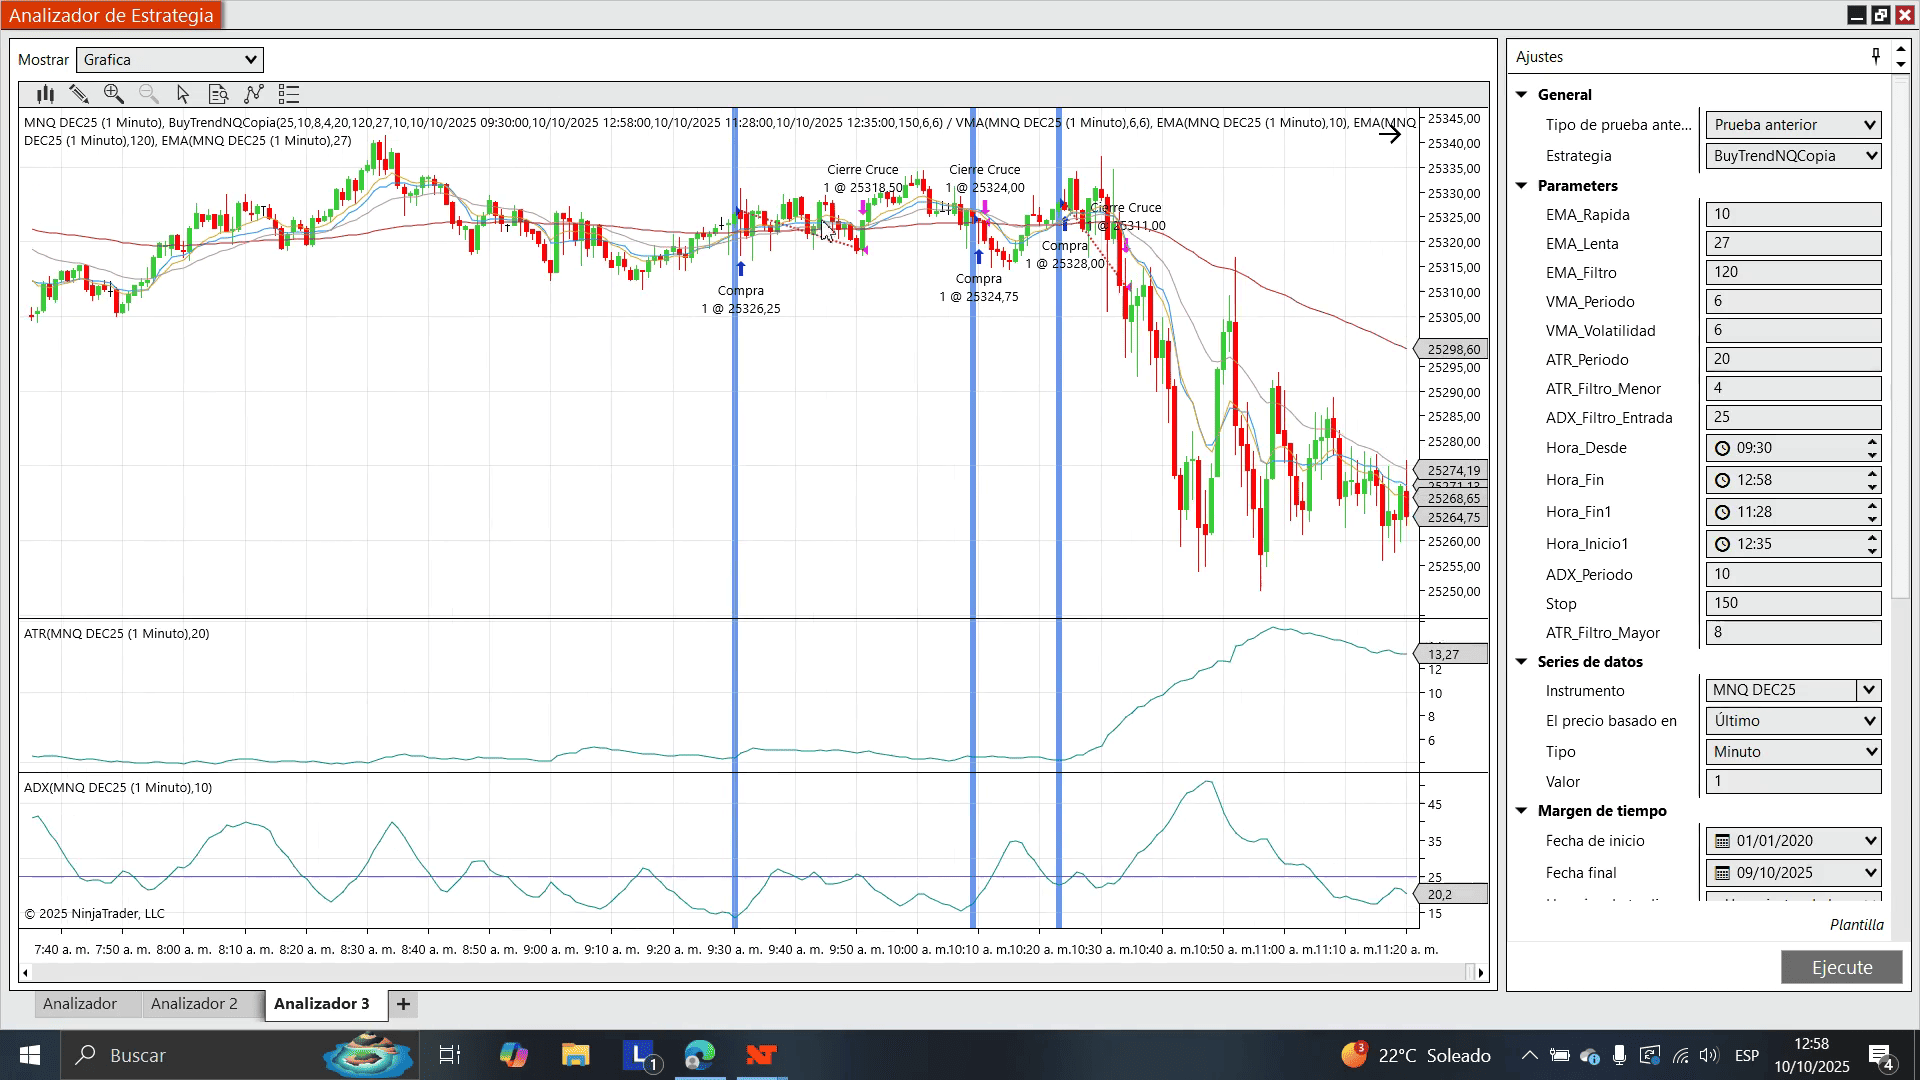The height and width of the screenshot is (1080, 1920).
Task: Open the Instrumento MNQ DEC25 dropdown
Action: coord(1868,690)
